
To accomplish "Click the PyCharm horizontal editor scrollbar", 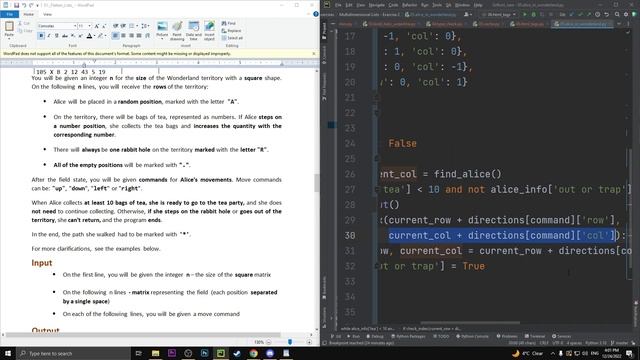I will [x=470, y=322].
